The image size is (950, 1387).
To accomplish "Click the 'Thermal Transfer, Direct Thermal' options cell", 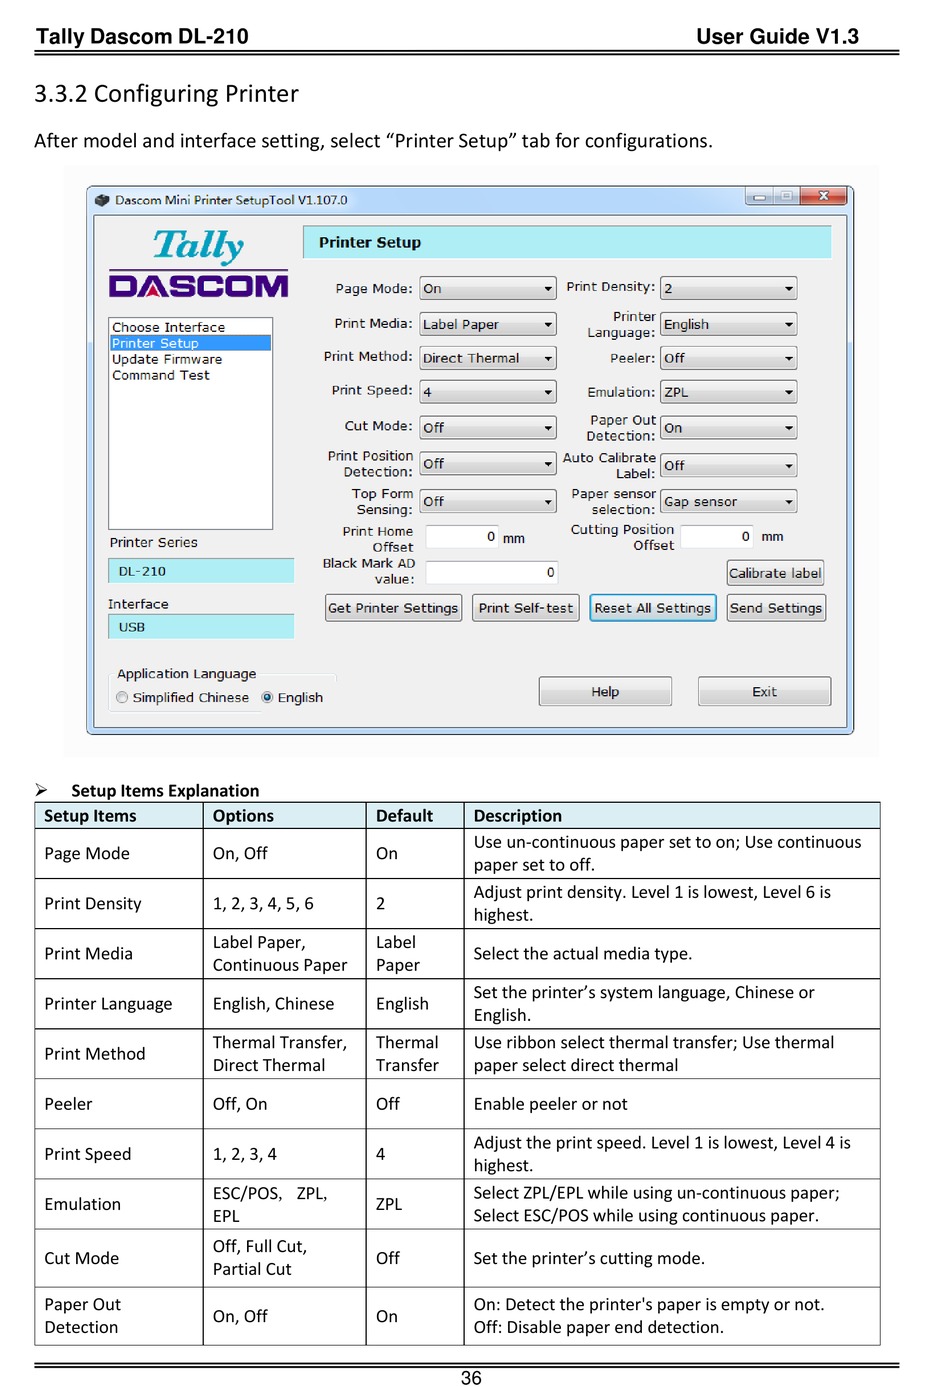I will (x=285, y=1054).
